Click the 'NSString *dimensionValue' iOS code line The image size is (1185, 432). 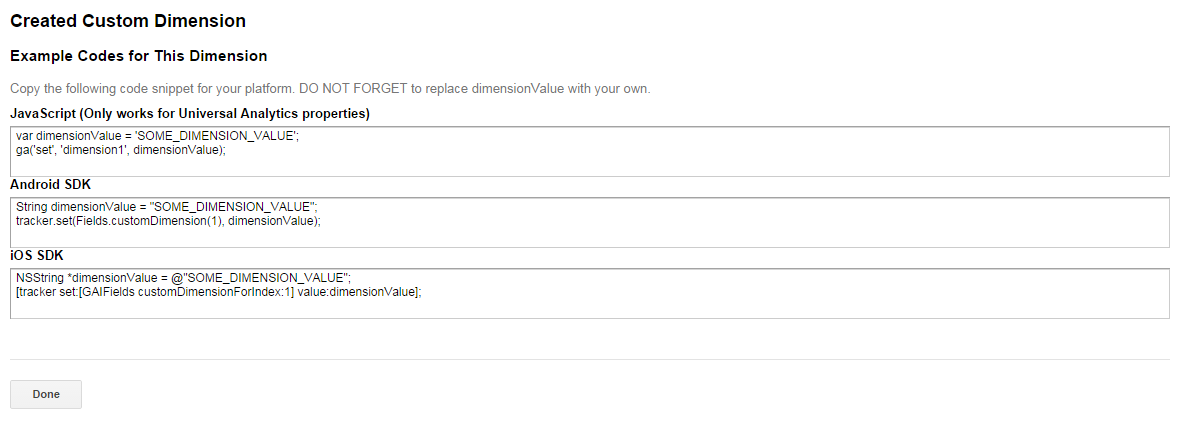184,278
